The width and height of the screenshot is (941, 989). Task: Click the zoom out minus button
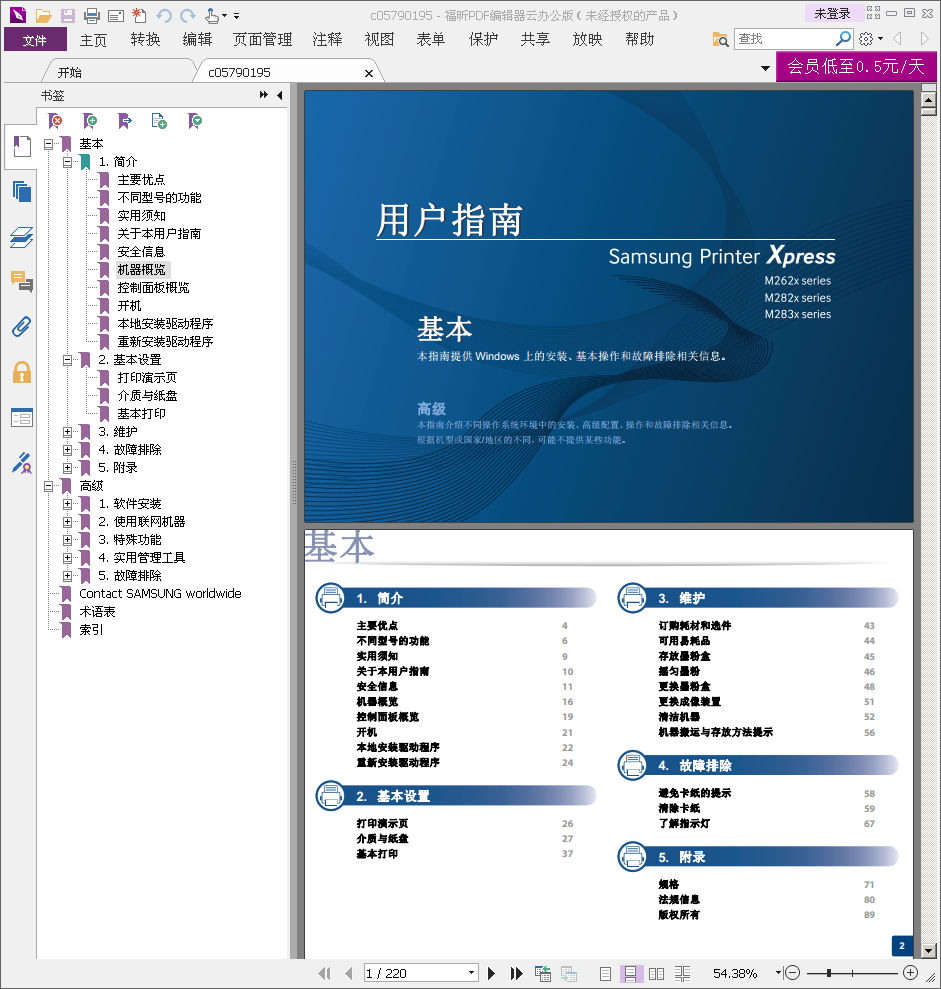pyautogui.click(x=793, y=973)
